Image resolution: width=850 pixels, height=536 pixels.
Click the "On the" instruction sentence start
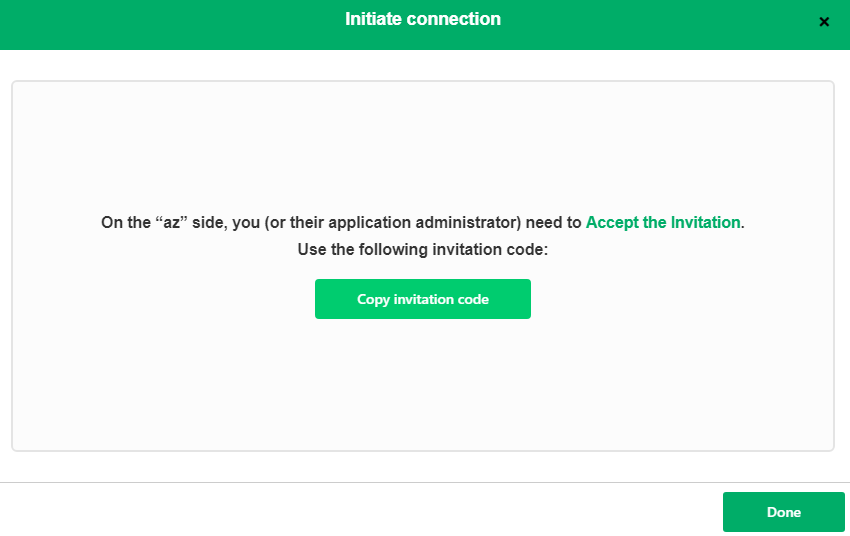[x=124, y=222]
